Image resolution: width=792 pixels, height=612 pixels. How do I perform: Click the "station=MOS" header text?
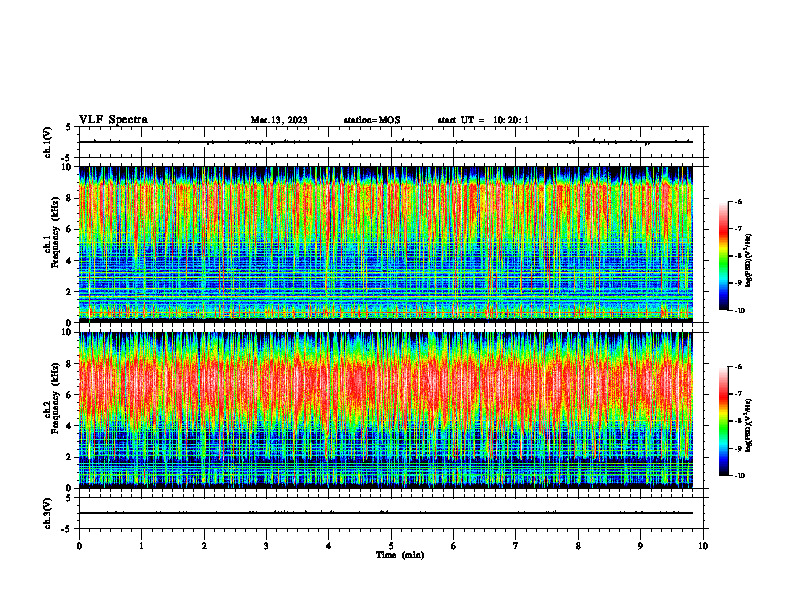click(x=372, y=120)
